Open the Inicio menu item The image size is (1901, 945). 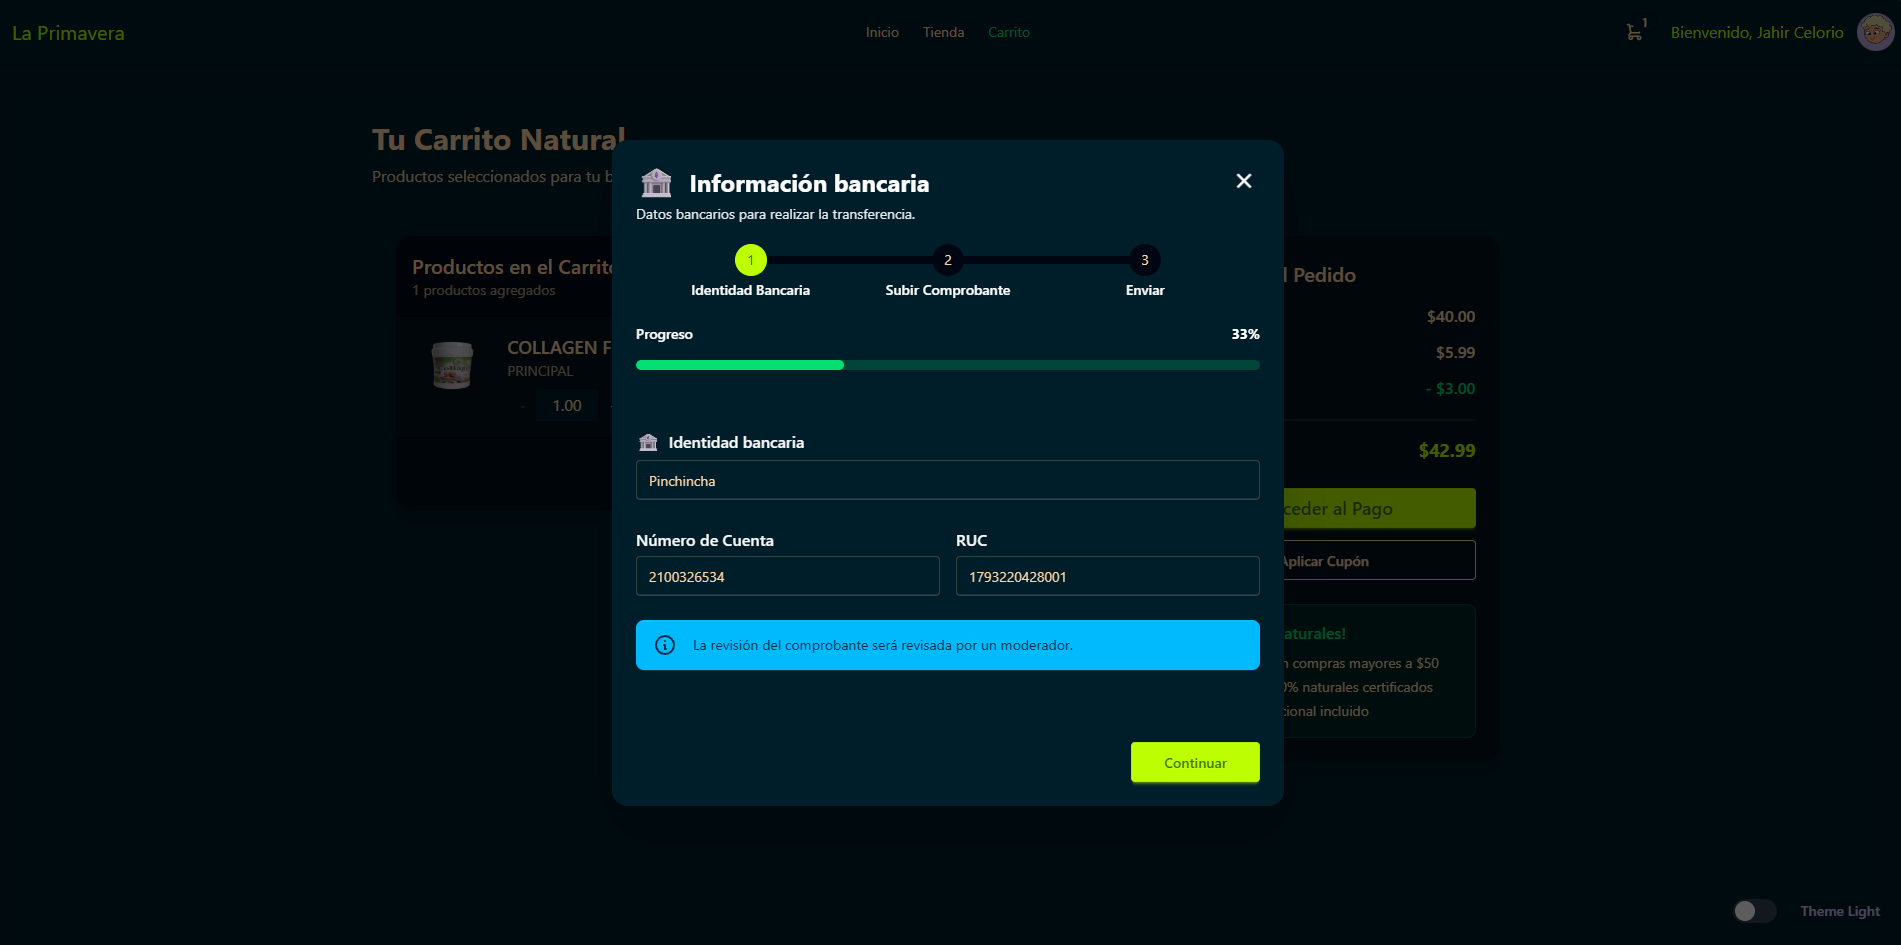[x=882, y=32]
